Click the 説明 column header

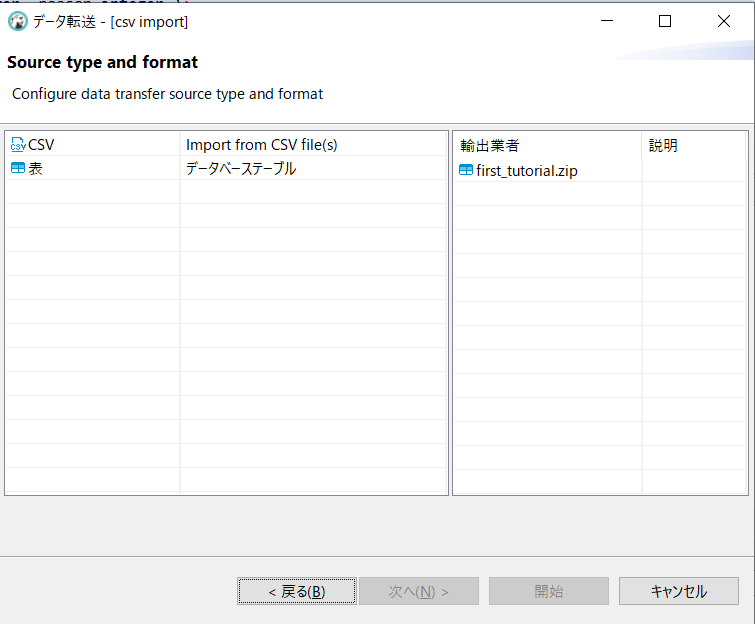coord(694,145)
